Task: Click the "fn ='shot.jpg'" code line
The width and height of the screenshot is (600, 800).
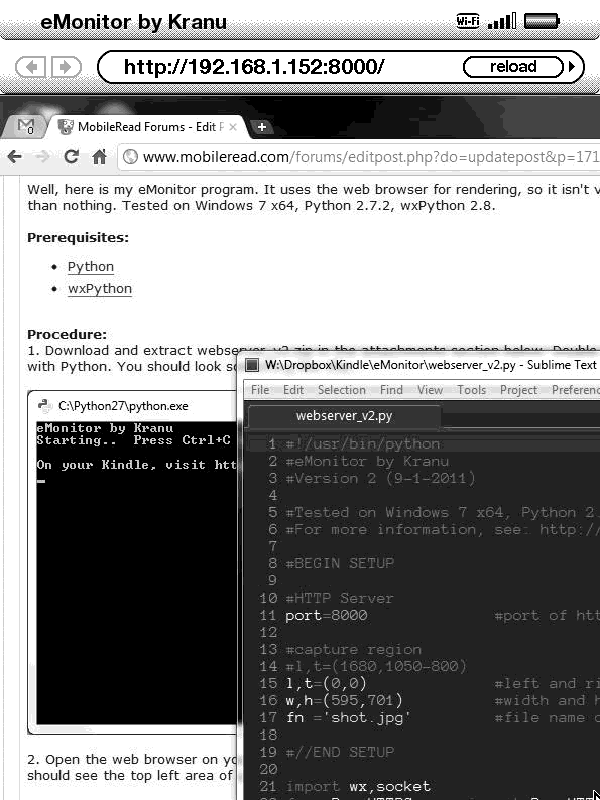Action: pos(348,718)
